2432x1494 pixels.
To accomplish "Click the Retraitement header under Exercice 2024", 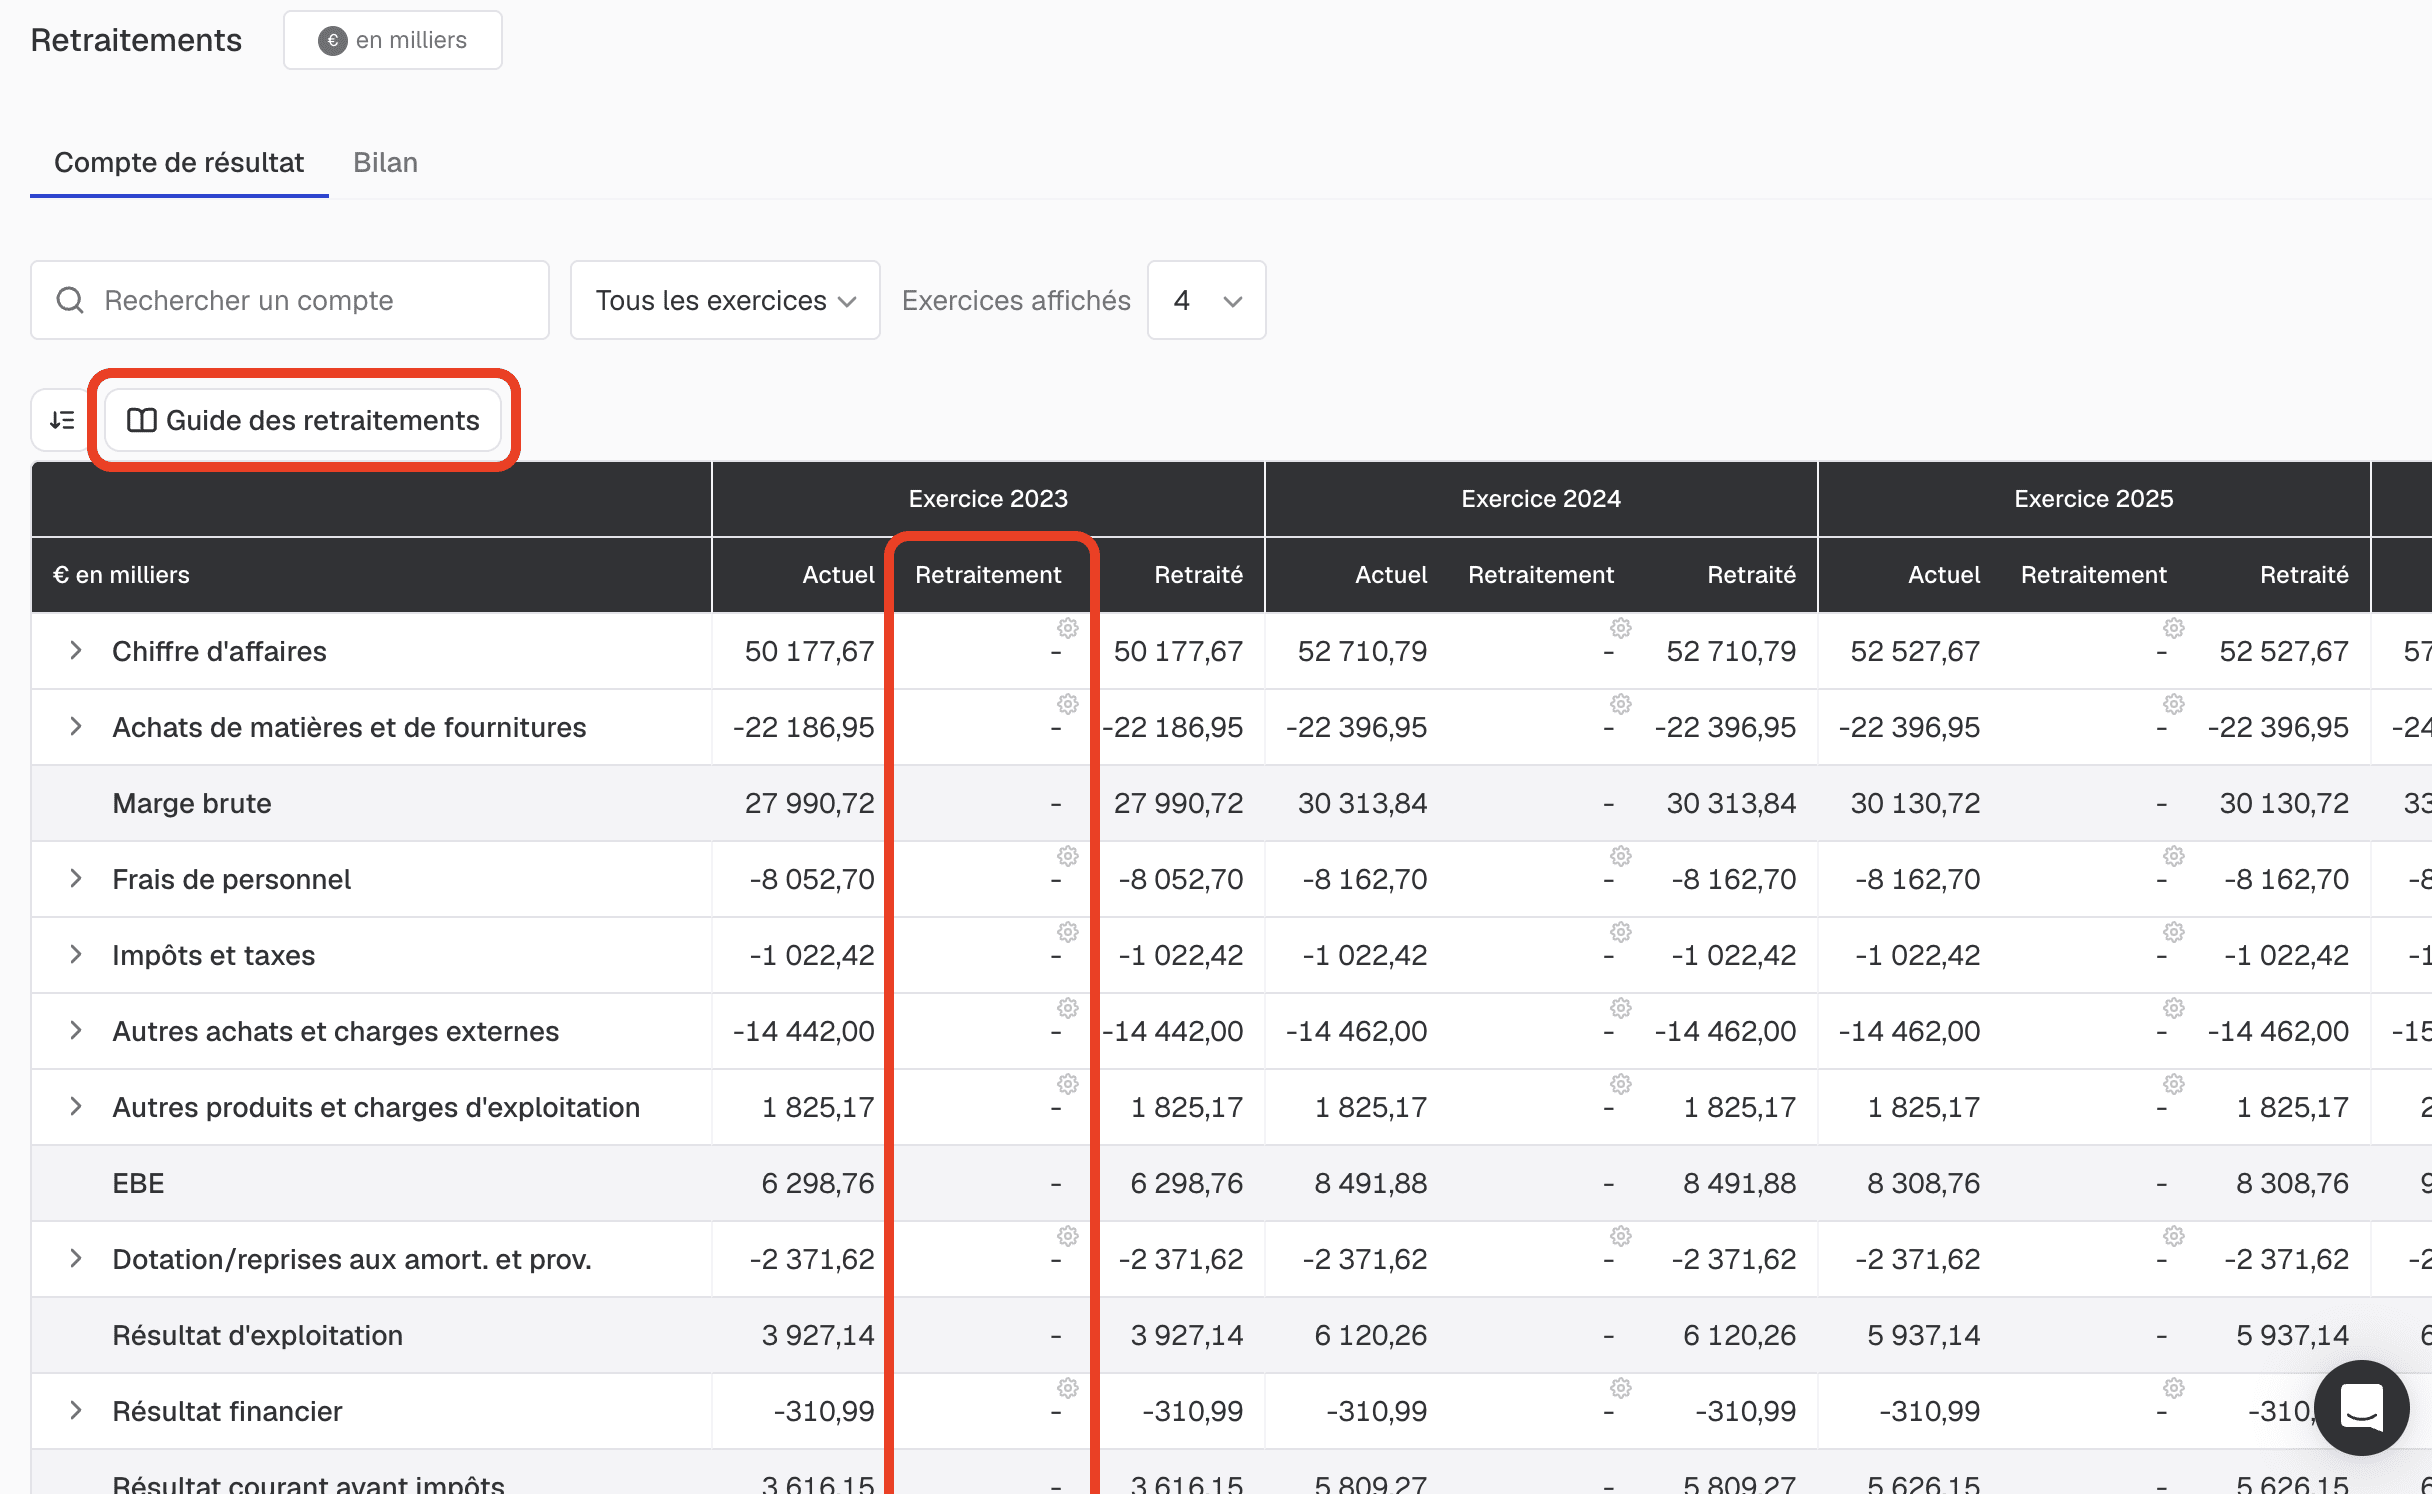I will (x=1541, y=574).
